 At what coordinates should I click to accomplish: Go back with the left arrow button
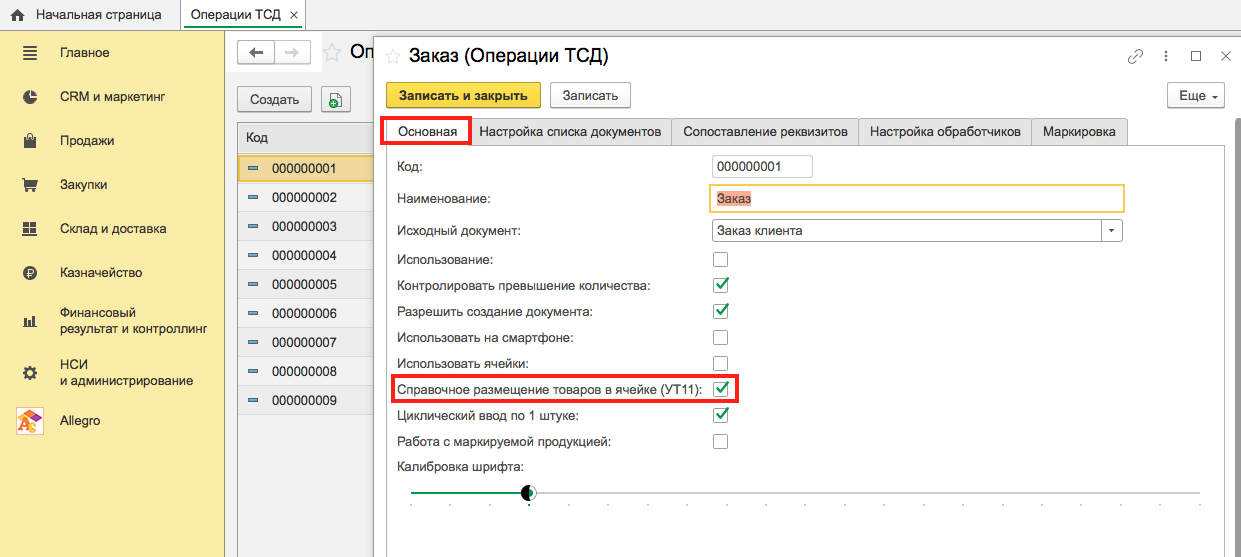tap(256, 52)
